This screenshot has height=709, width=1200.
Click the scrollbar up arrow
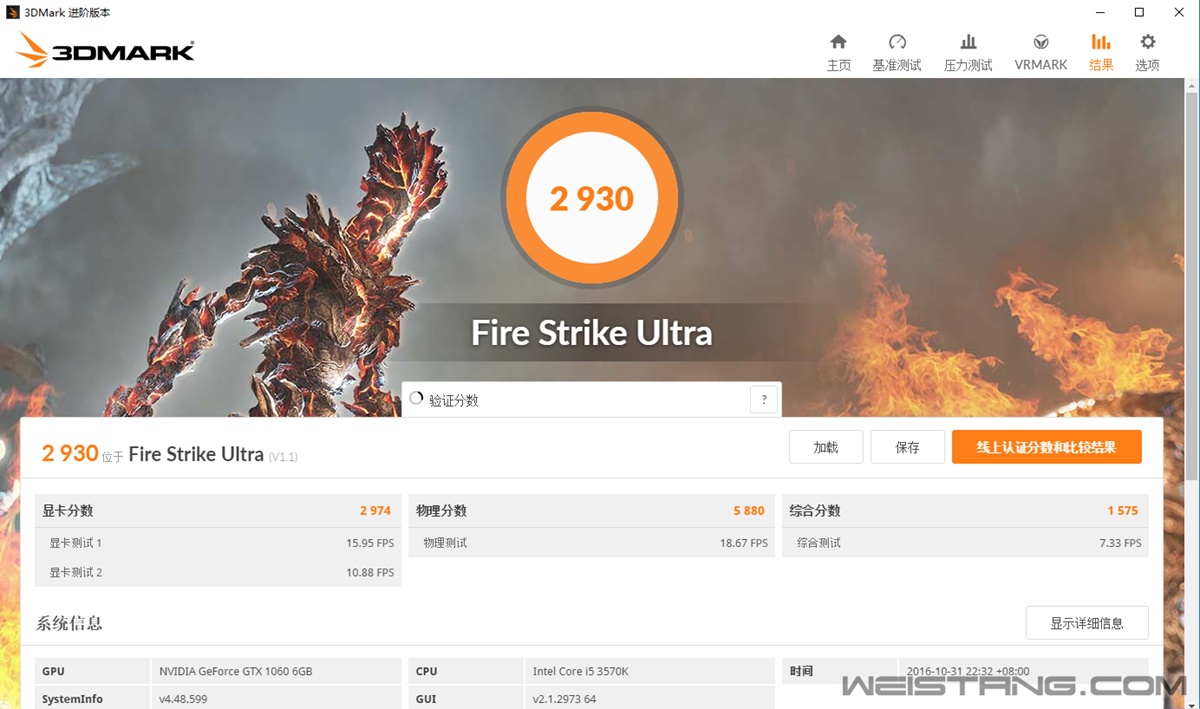tap(1191, 86)
